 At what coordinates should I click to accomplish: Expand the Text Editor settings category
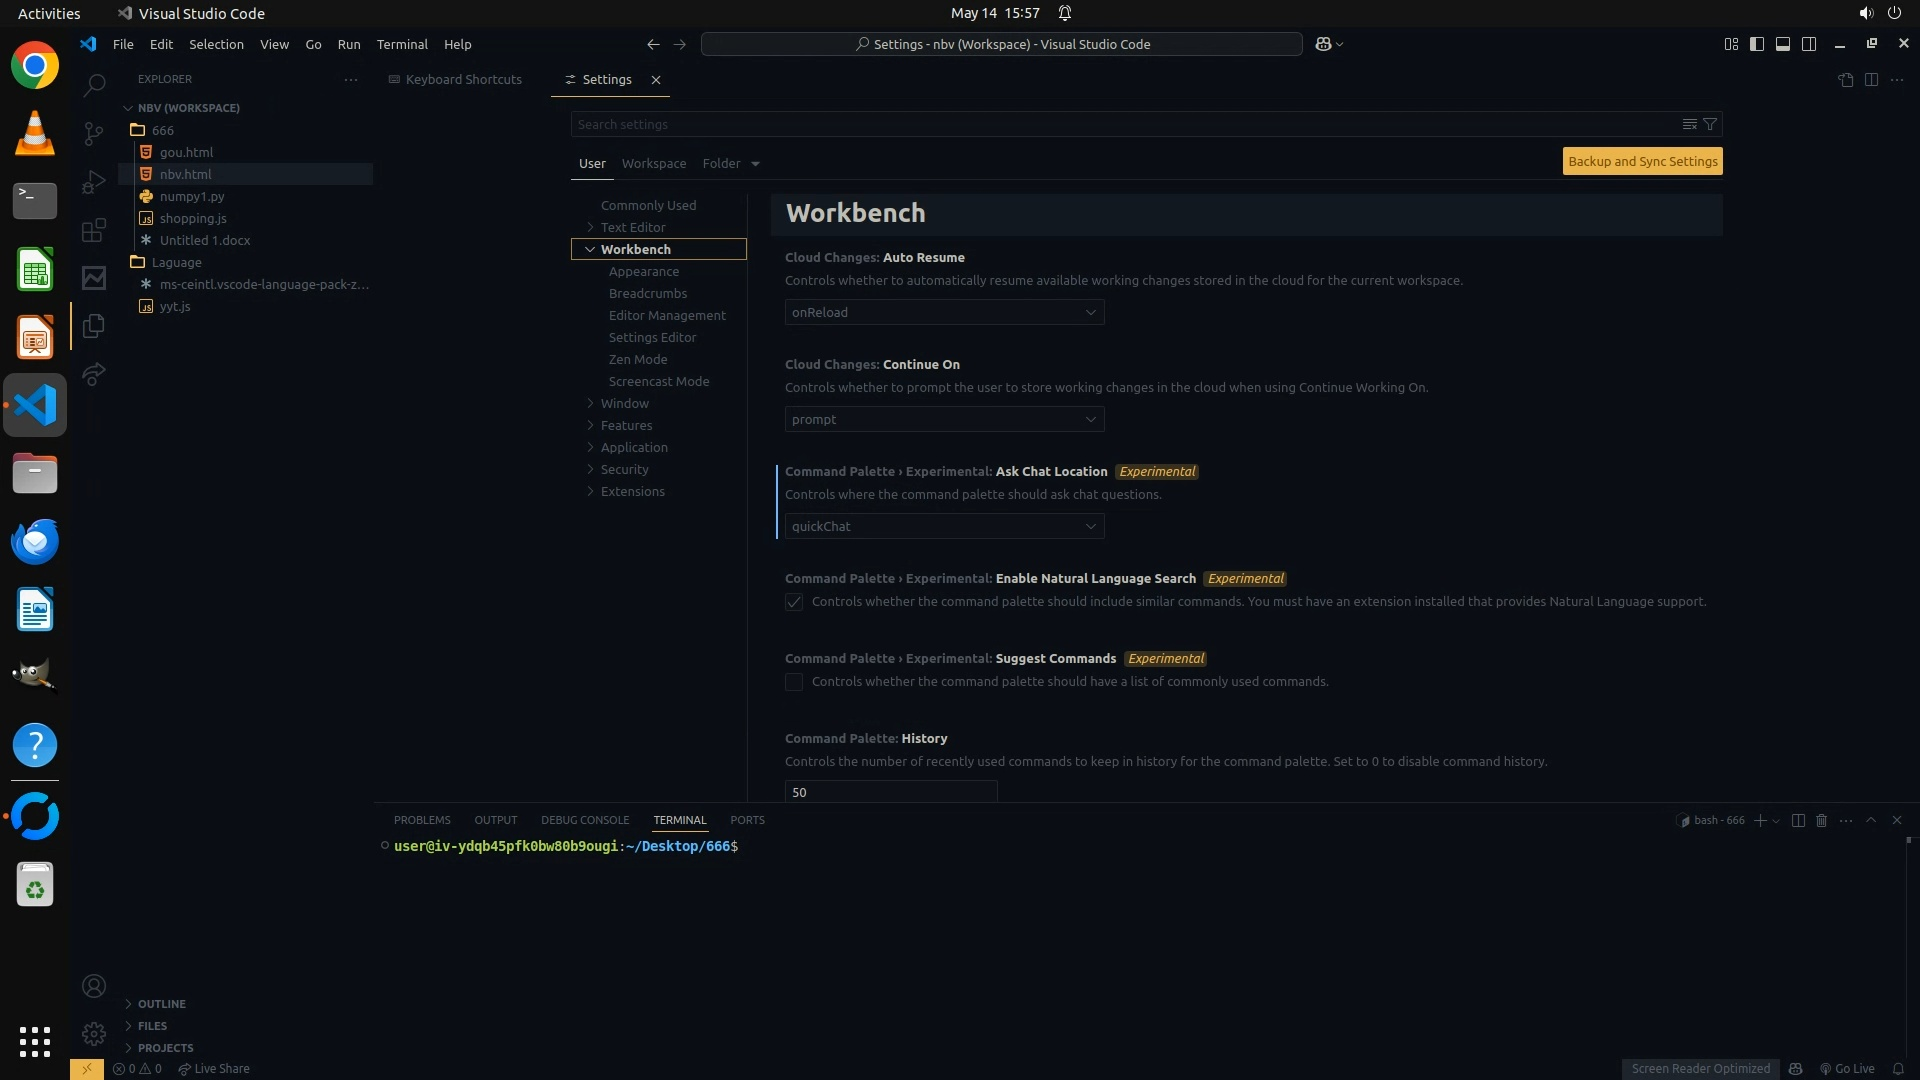click(632, 227)
